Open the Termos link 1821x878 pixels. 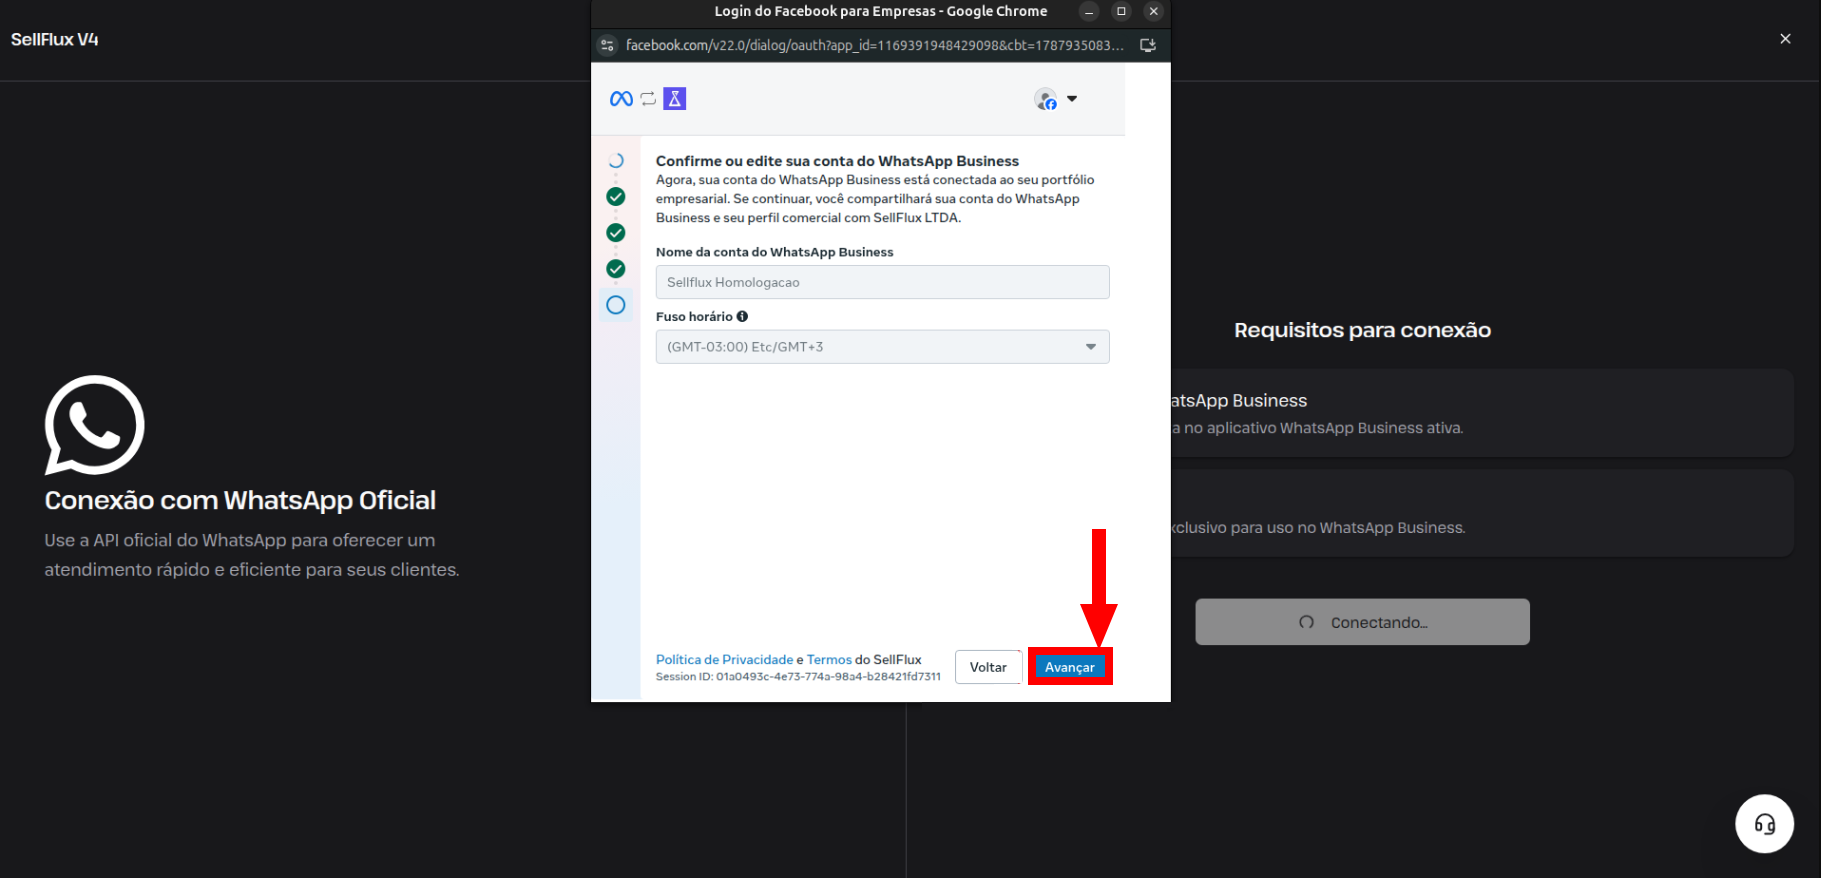click(829, 659)
